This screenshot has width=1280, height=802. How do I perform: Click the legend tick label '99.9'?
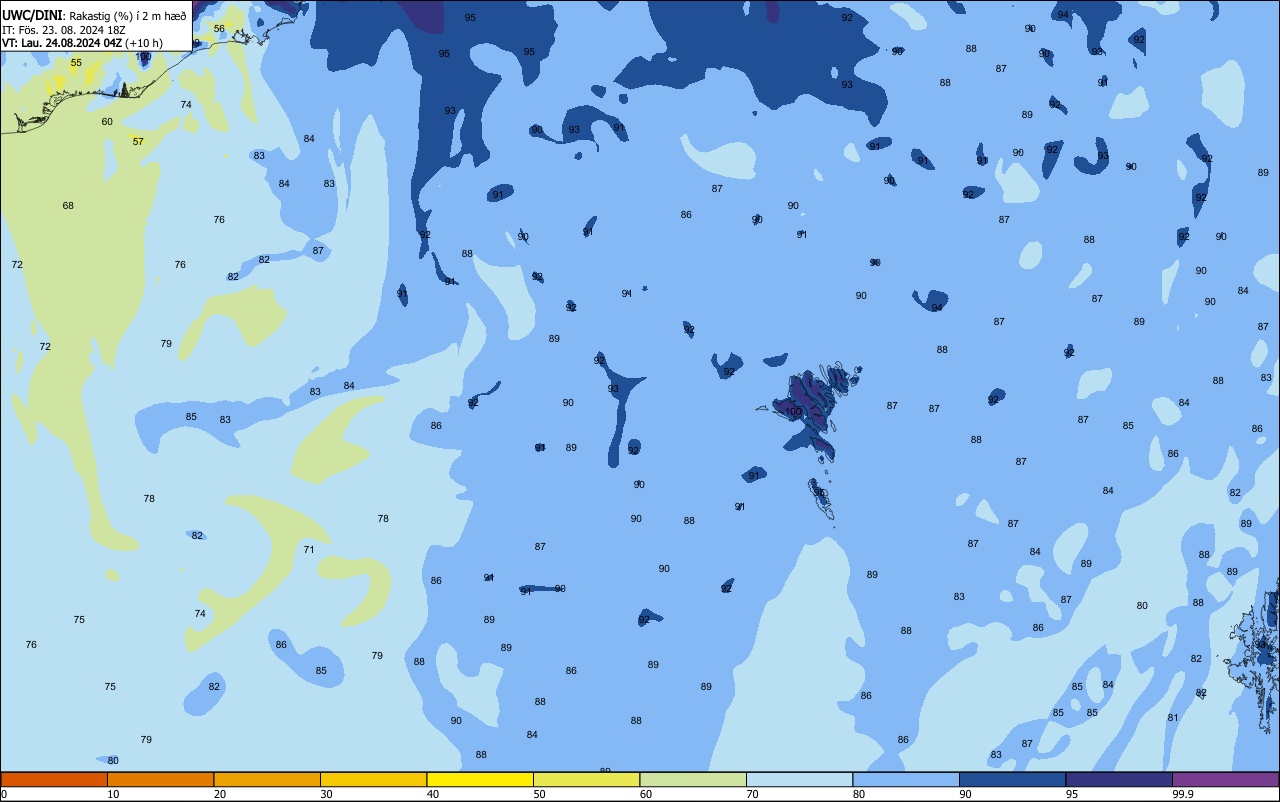(x=1184, y=794)
